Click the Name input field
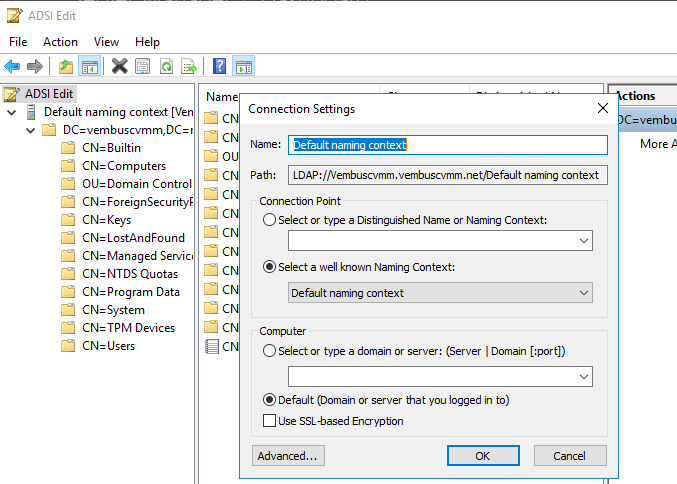 click(x=448, y=145)
